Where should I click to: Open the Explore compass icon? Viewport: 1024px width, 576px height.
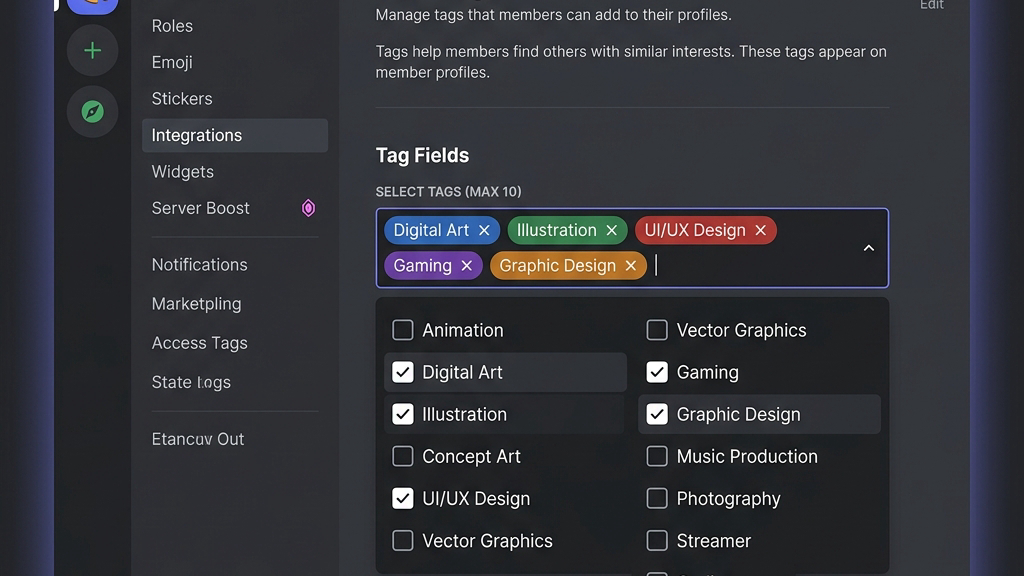tap(92, 112)
